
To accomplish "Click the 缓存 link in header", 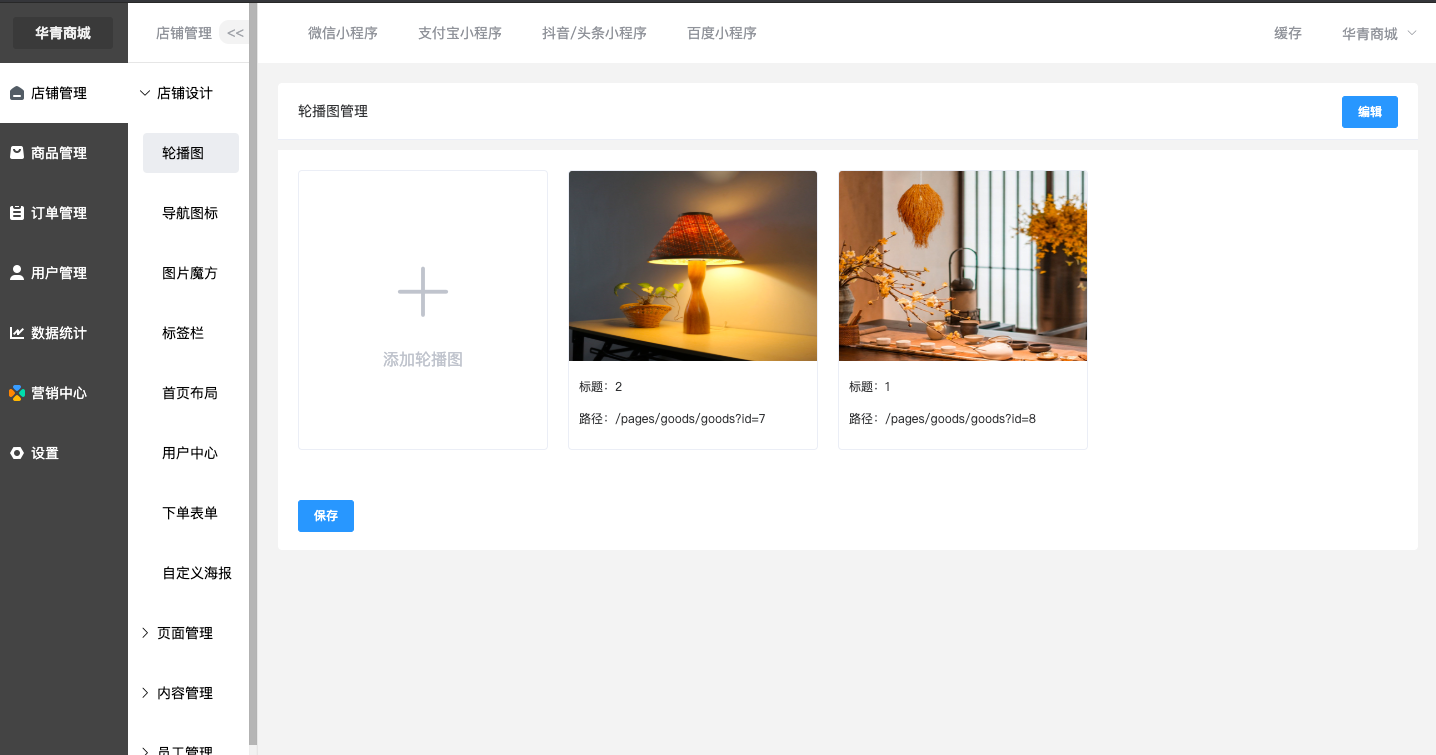I will click(1288, 33).
